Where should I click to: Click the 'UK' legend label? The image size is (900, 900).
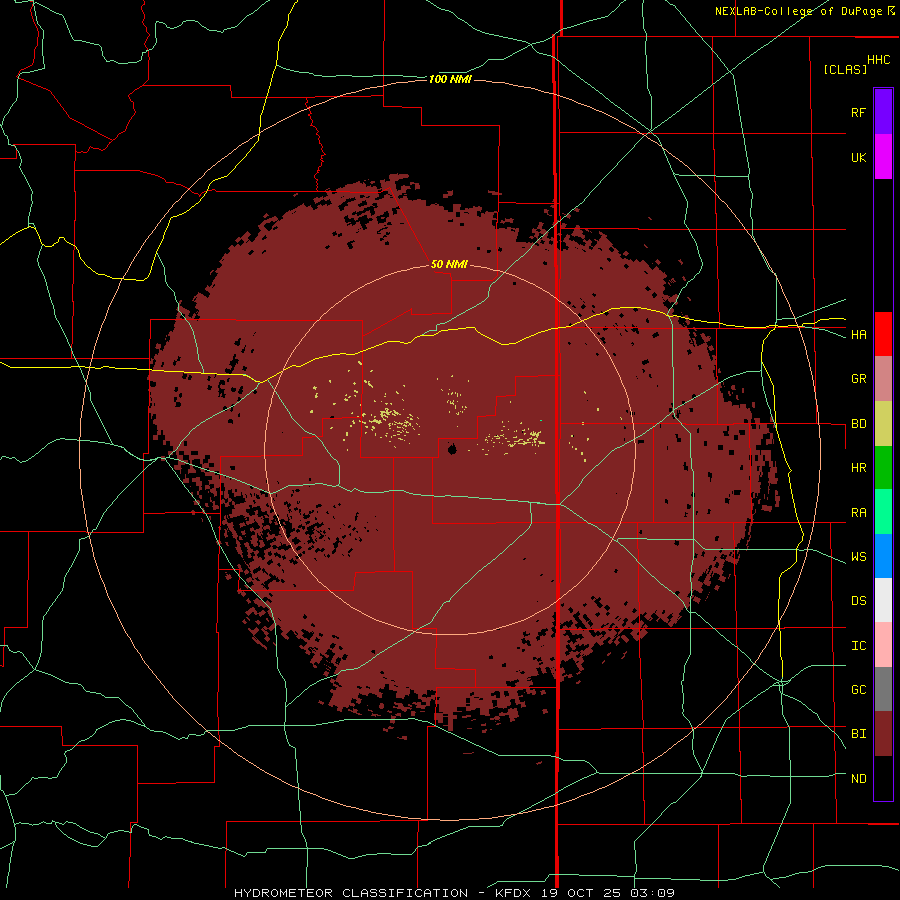(859, 157)
